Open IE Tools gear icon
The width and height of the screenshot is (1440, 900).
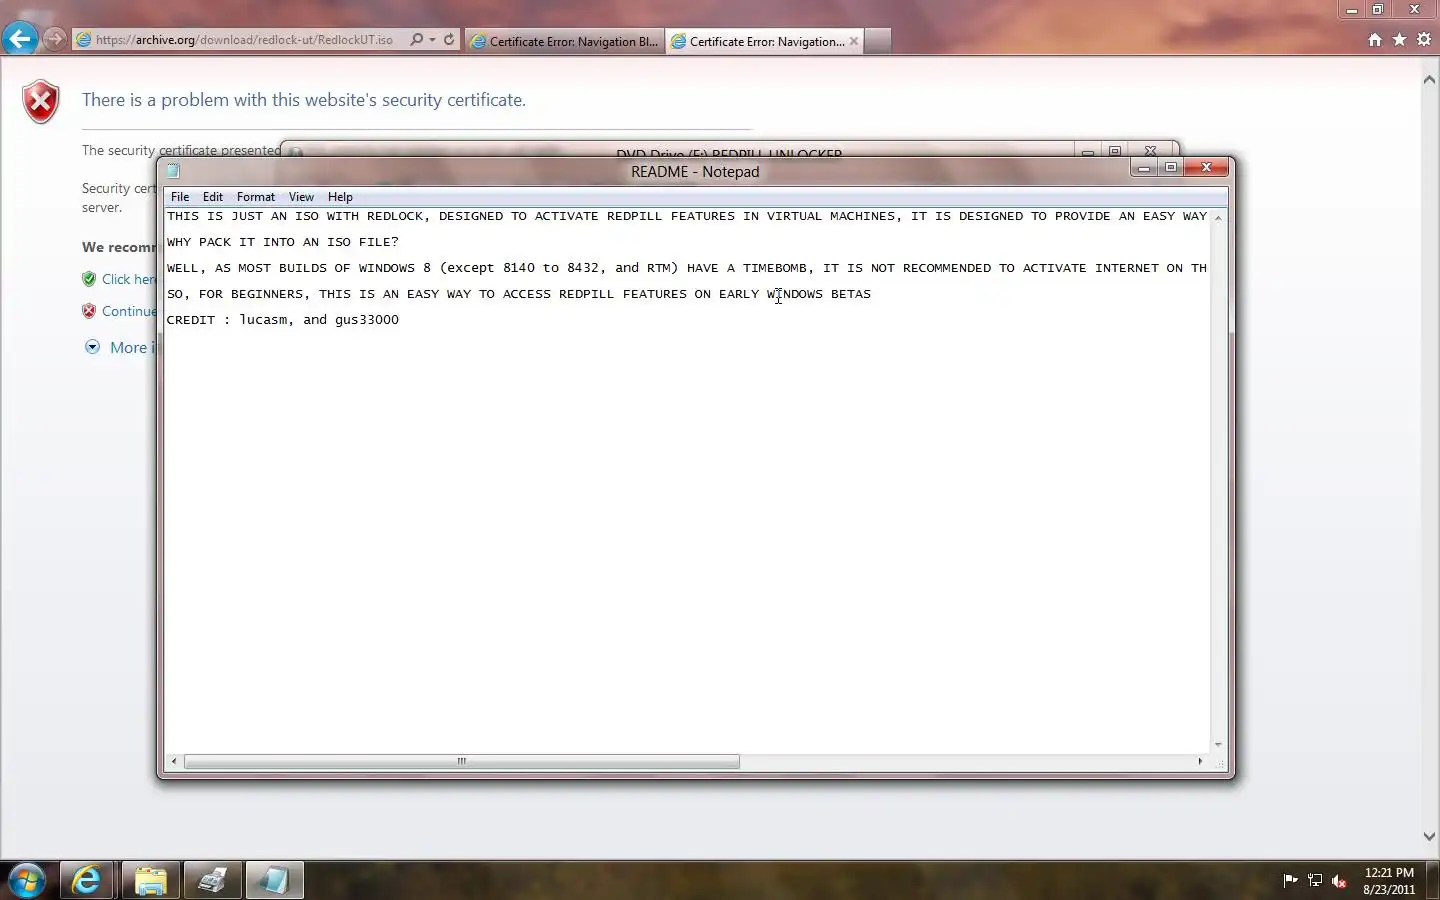1424,40
